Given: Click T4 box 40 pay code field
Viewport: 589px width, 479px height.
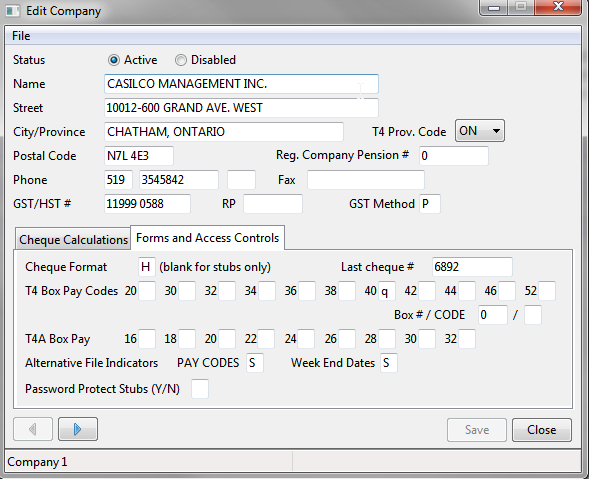Looking at the screenshot, I should [x=387, y=291].
